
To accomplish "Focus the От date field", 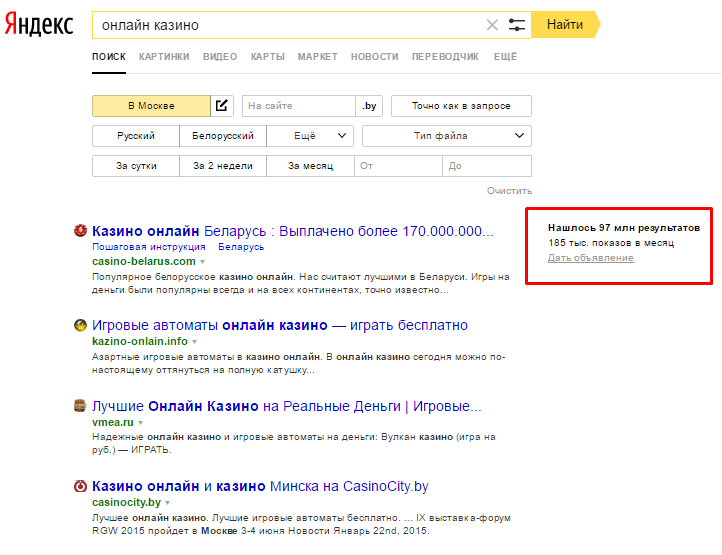I will point(398,166).
